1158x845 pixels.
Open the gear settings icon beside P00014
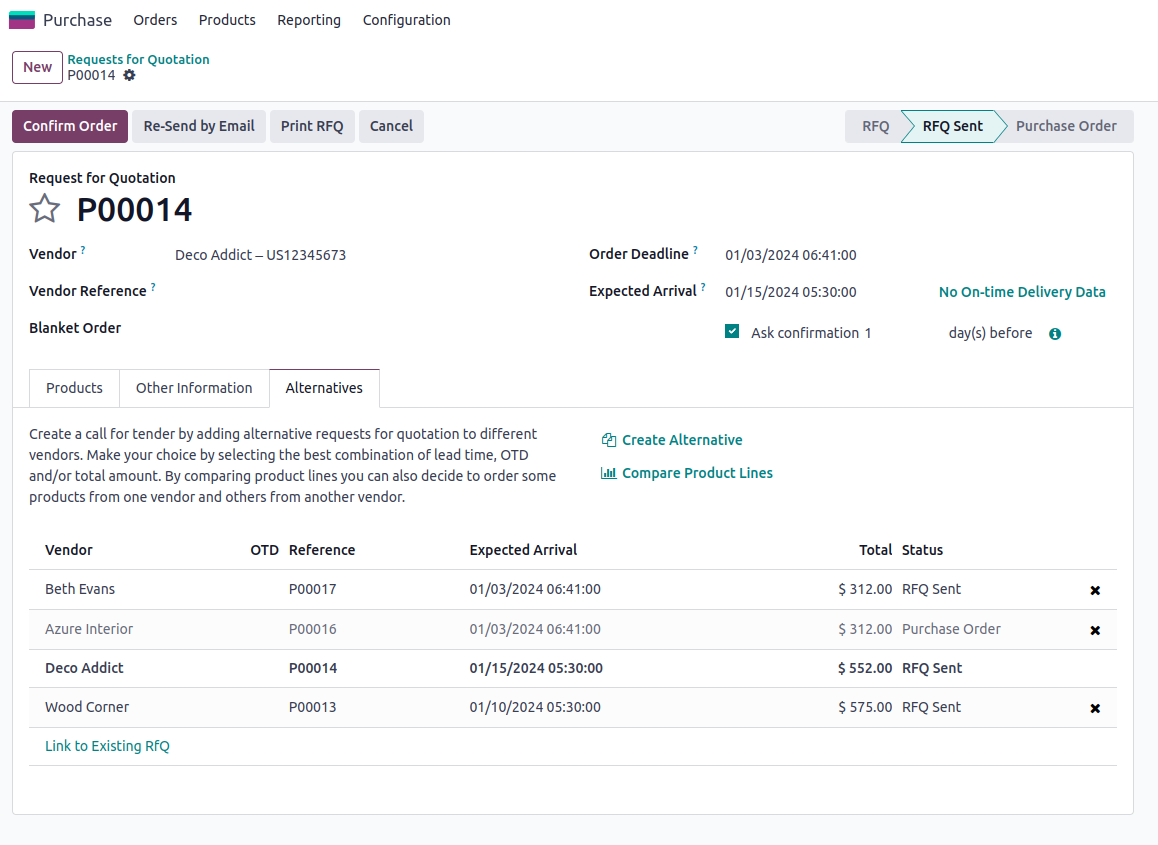pyautogui.click(x=129, y=76)
